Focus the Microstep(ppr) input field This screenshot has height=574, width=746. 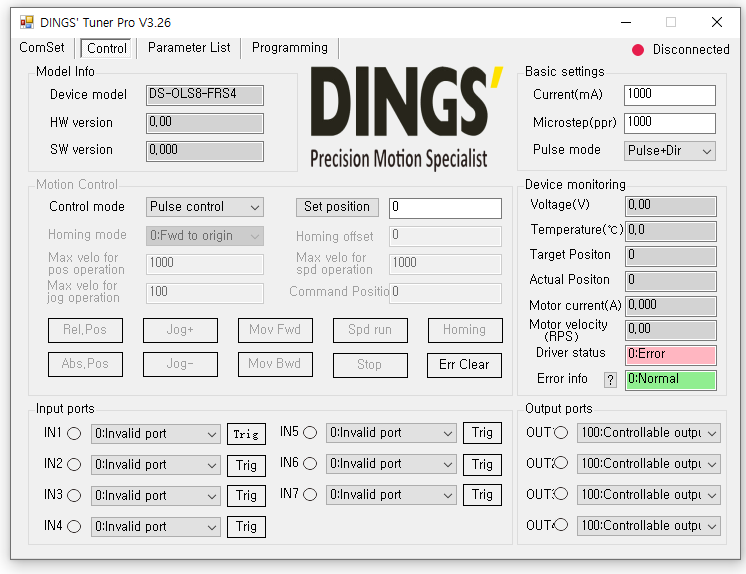click(669, 123)
